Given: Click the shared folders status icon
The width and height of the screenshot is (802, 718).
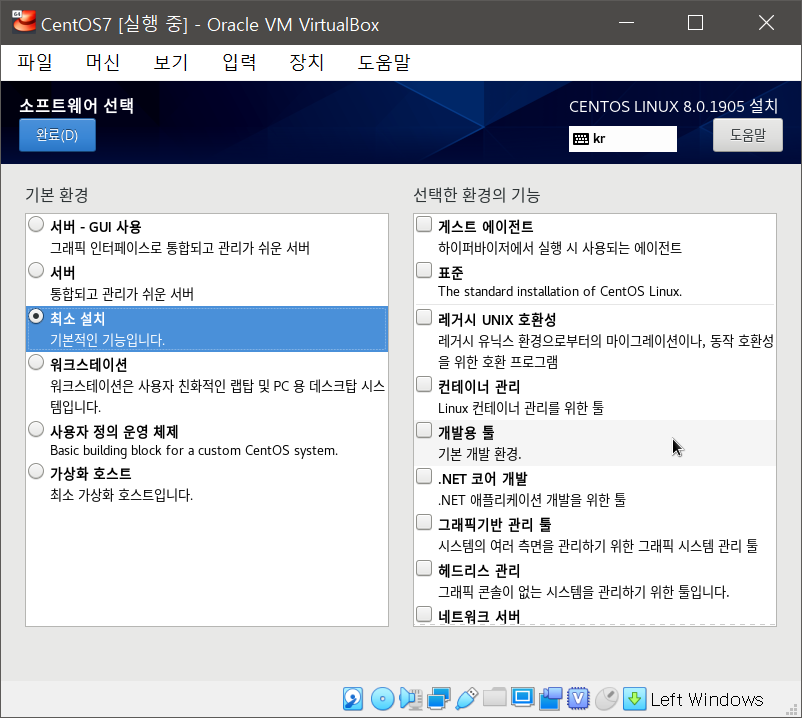Looking at the screenshot, I should (x=495, y=698).
